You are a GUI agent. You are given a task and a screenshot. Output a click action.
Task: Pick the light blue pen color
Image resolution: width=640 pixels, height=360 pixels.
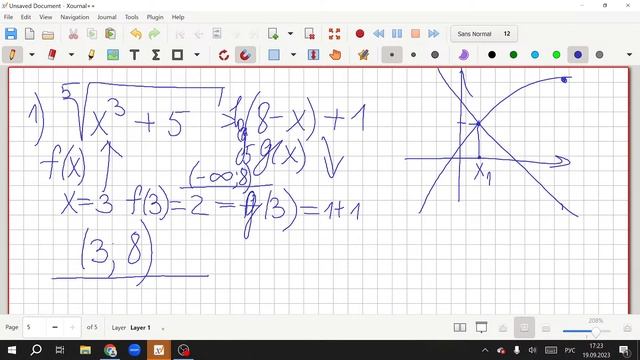pos(535,55)
